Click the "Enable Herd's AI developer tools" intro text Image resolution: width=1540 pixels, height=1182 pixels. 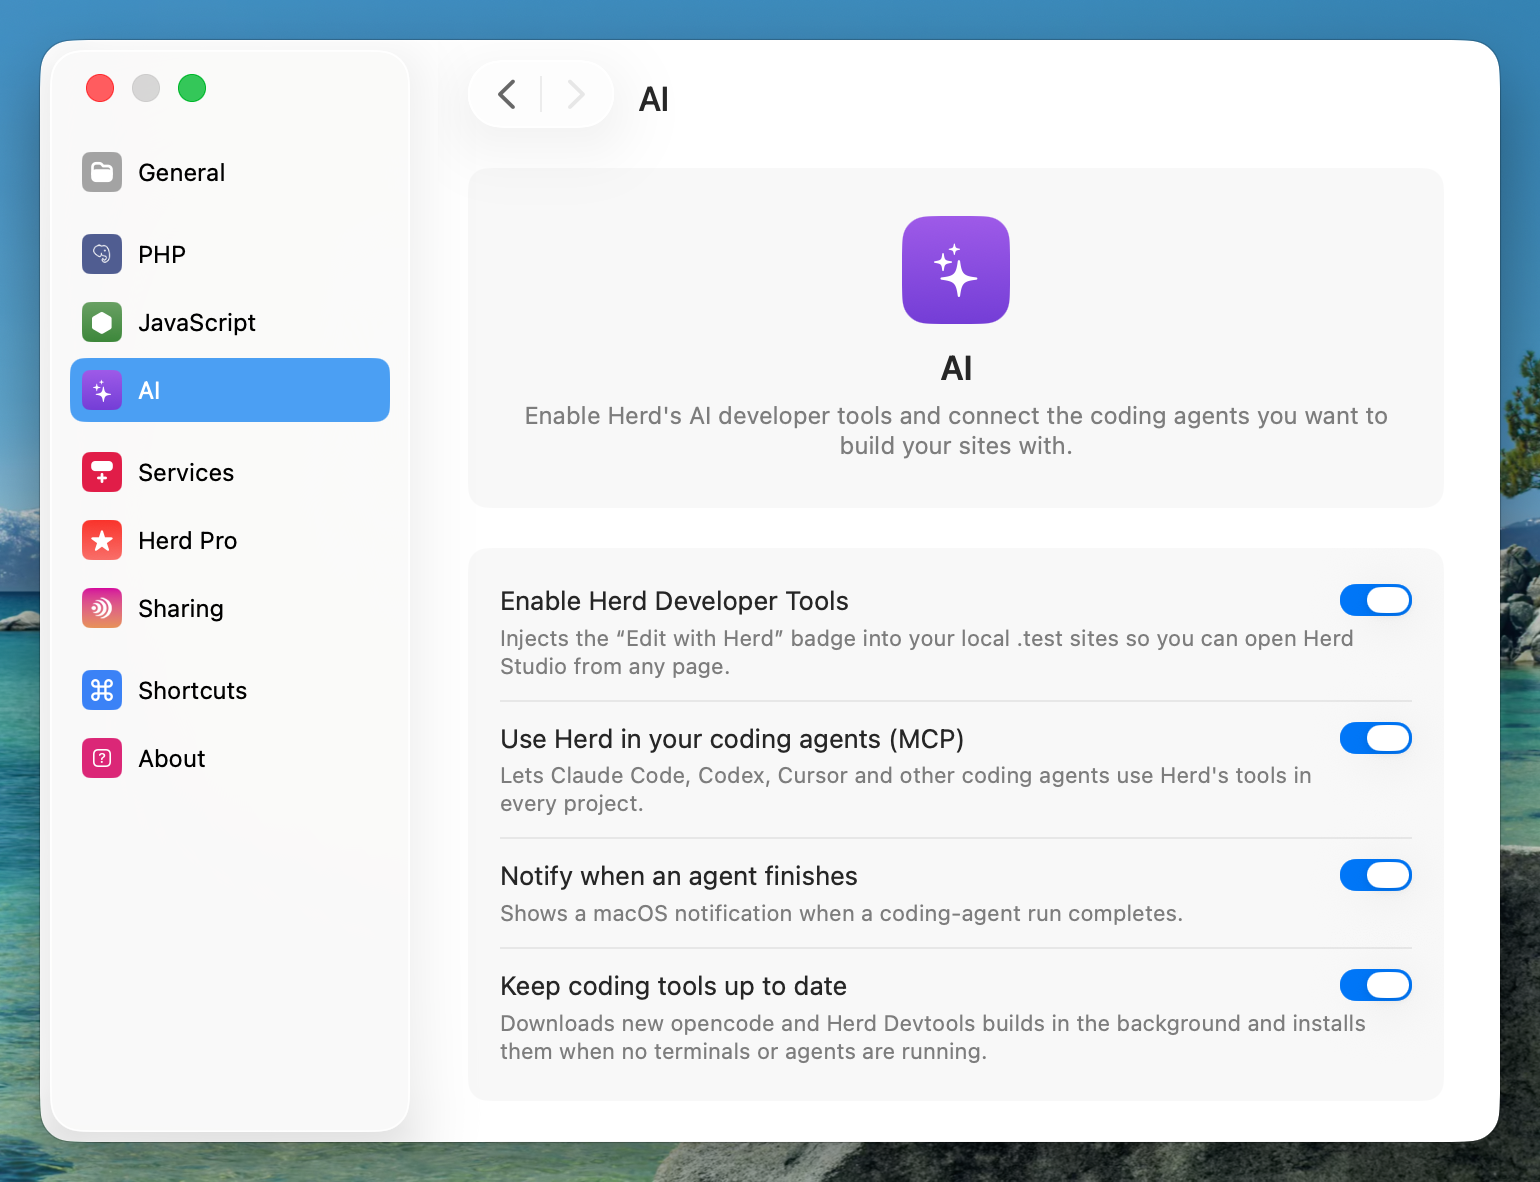tap(956, 430)
